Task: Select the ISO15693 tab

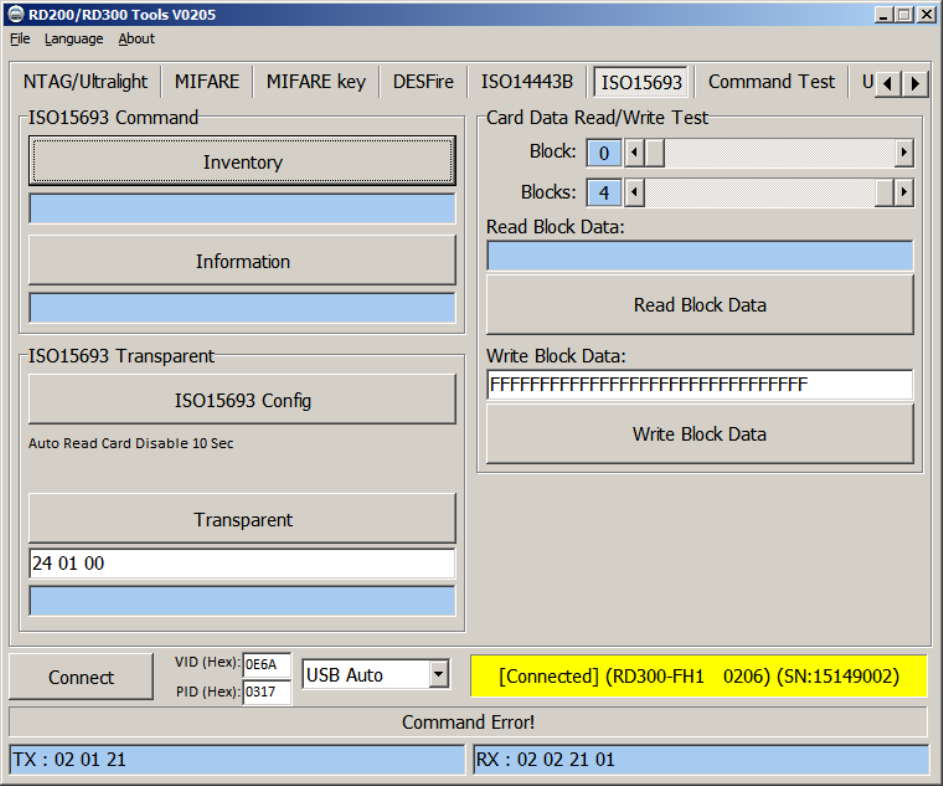Action: point(641,82)
